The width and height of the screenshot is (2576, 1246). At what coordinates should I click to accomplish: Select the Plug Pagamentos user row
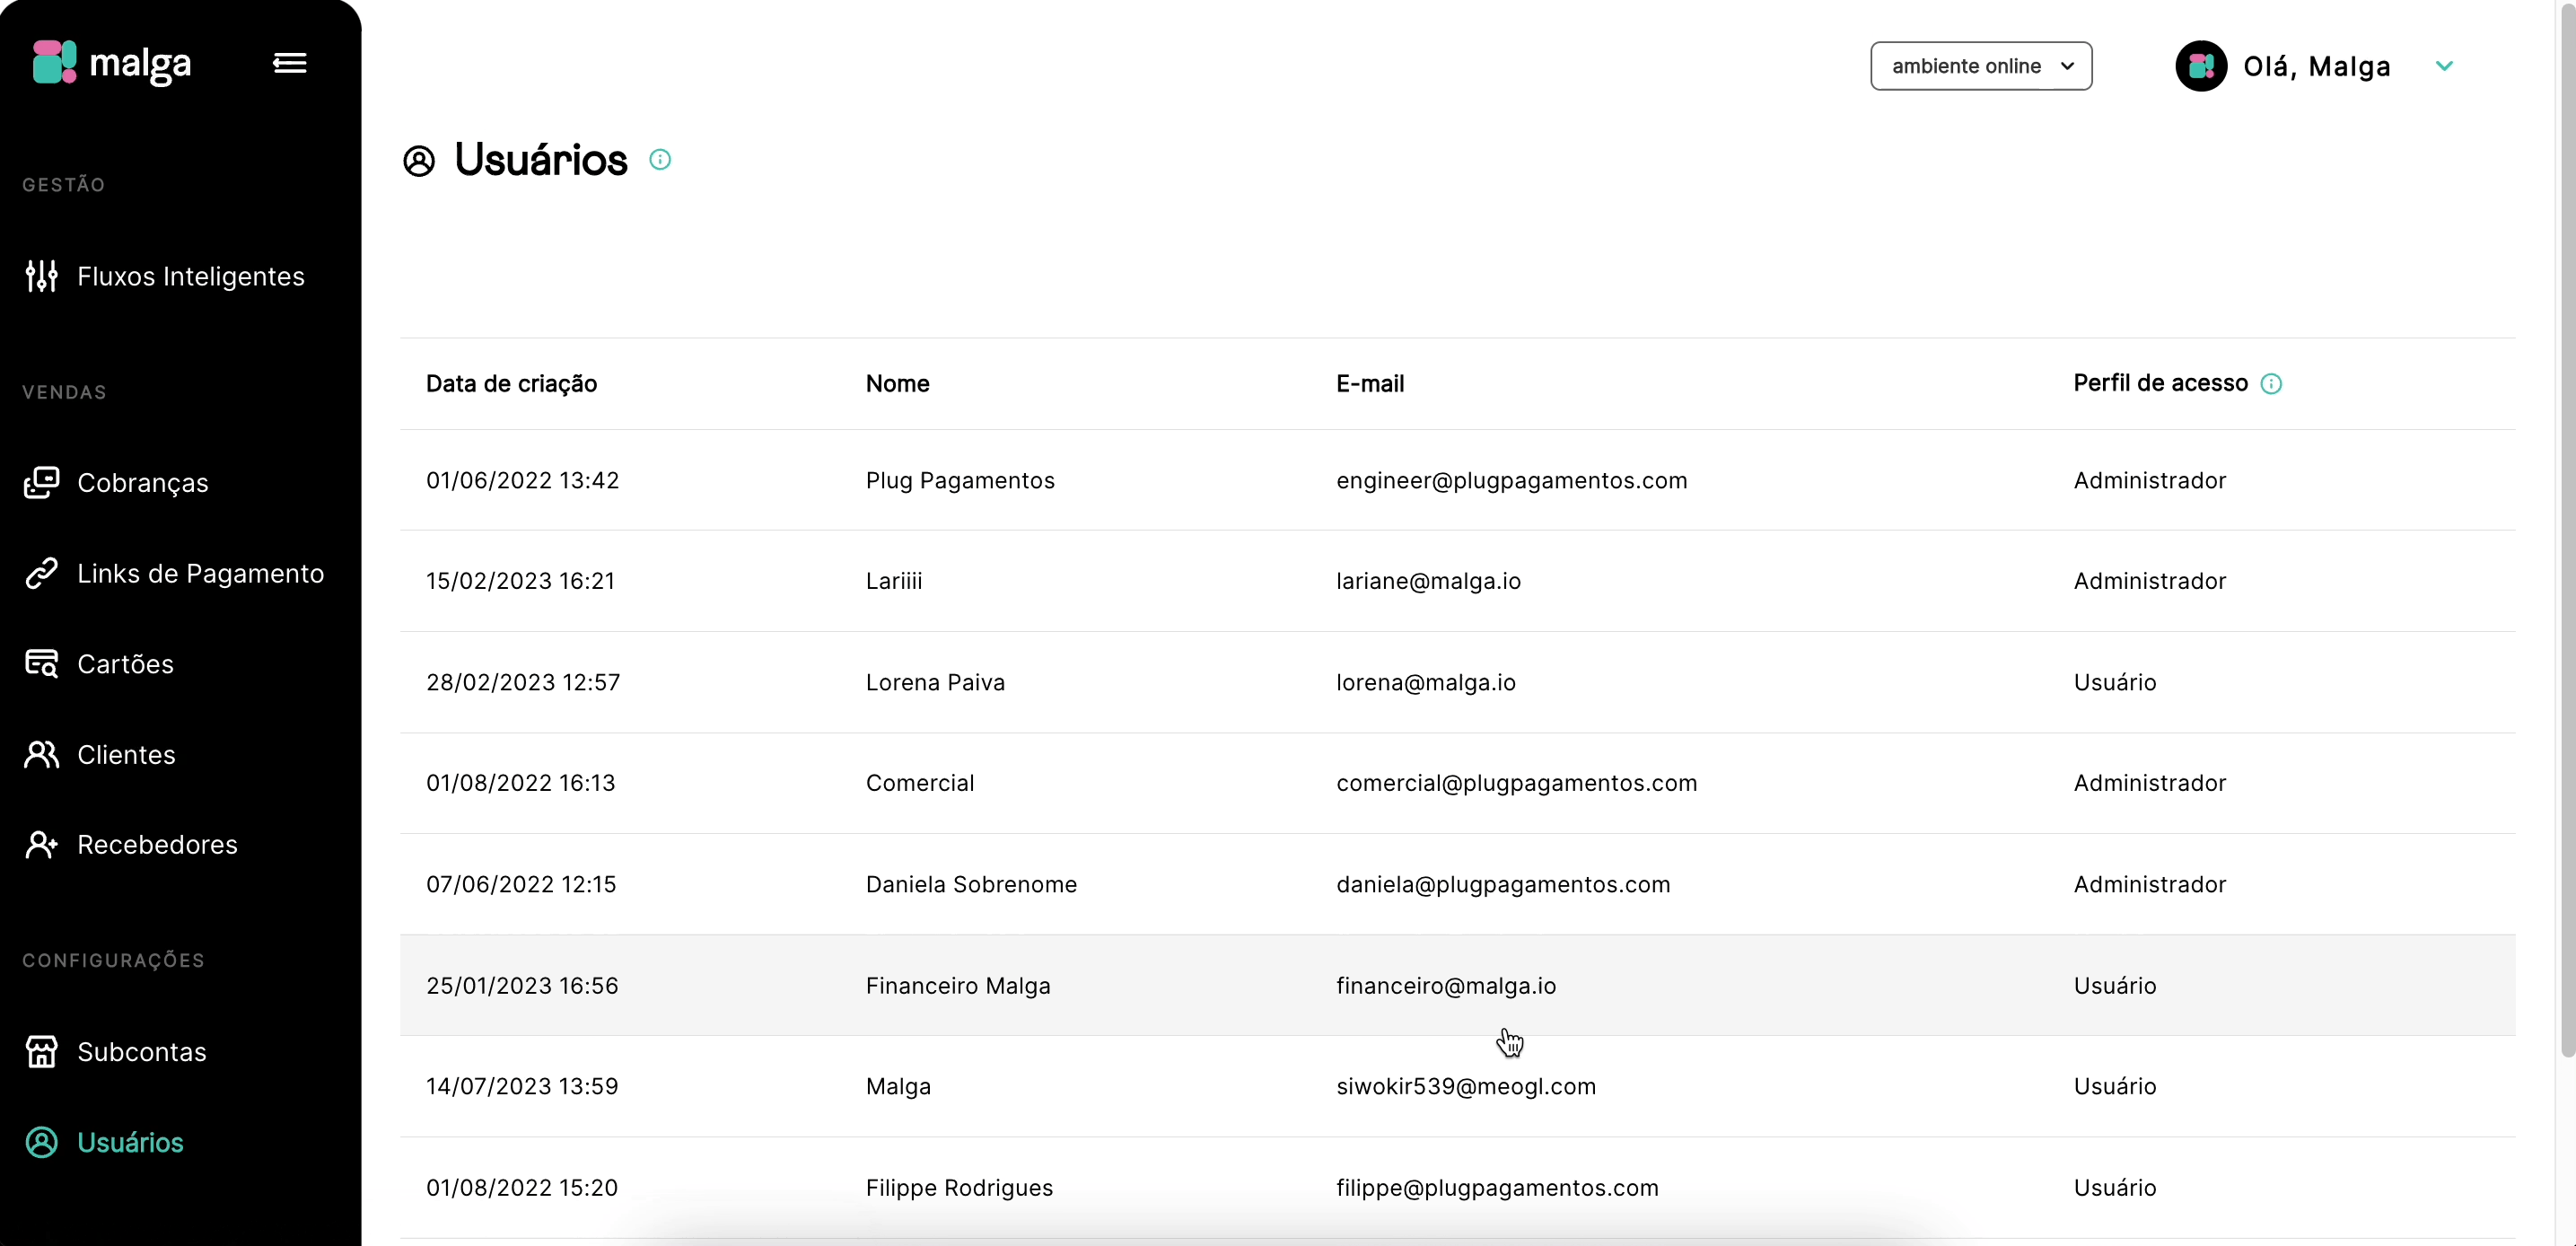point(959,480)
